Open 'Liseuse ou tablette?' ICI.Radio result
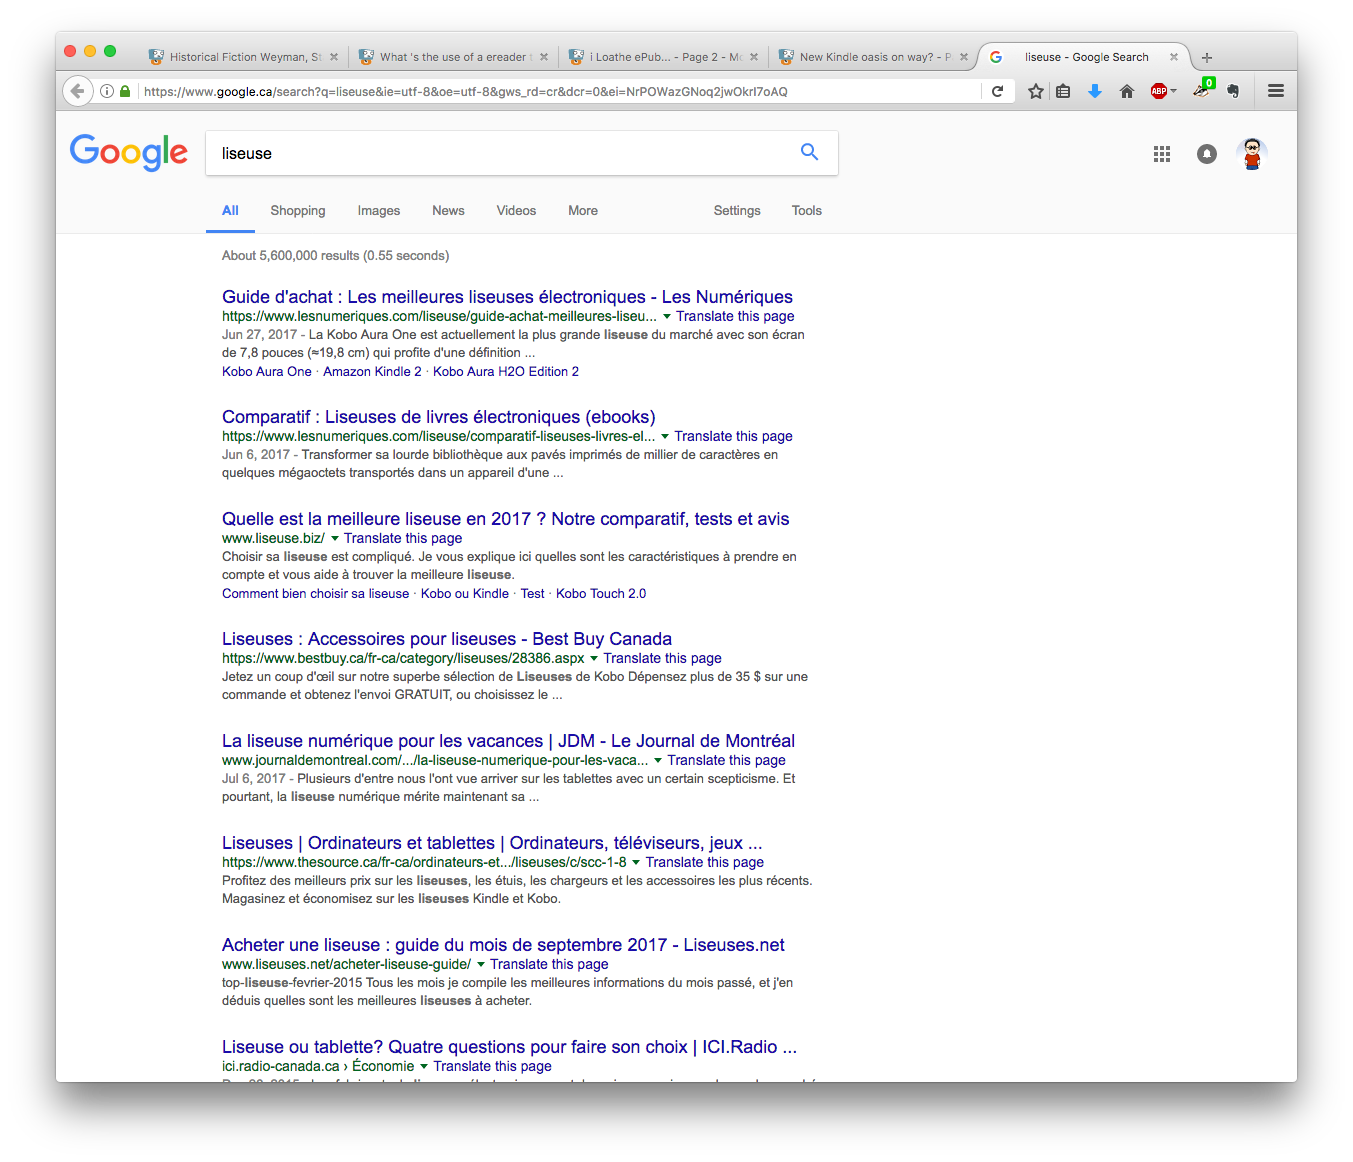The image size is (1353, 1162). pos(509,1047)
